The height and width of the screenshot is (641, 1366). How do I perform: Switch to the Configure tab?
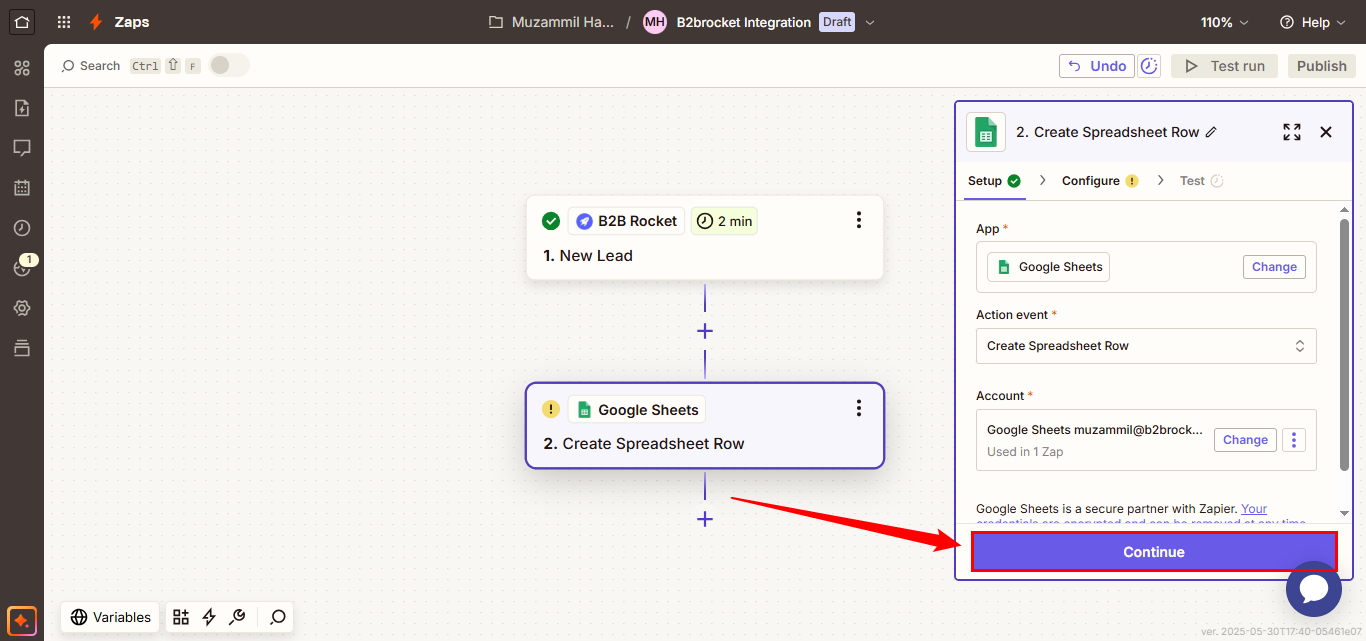[x=1091, y=181]
